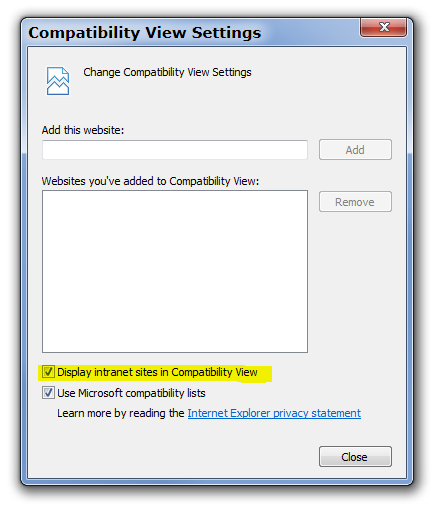The width and height of the screenshot is (432, 507).
Task: Click the 'Compatibility View Settings' title bar
Action: pyautogui.click(x=193, y=32)
